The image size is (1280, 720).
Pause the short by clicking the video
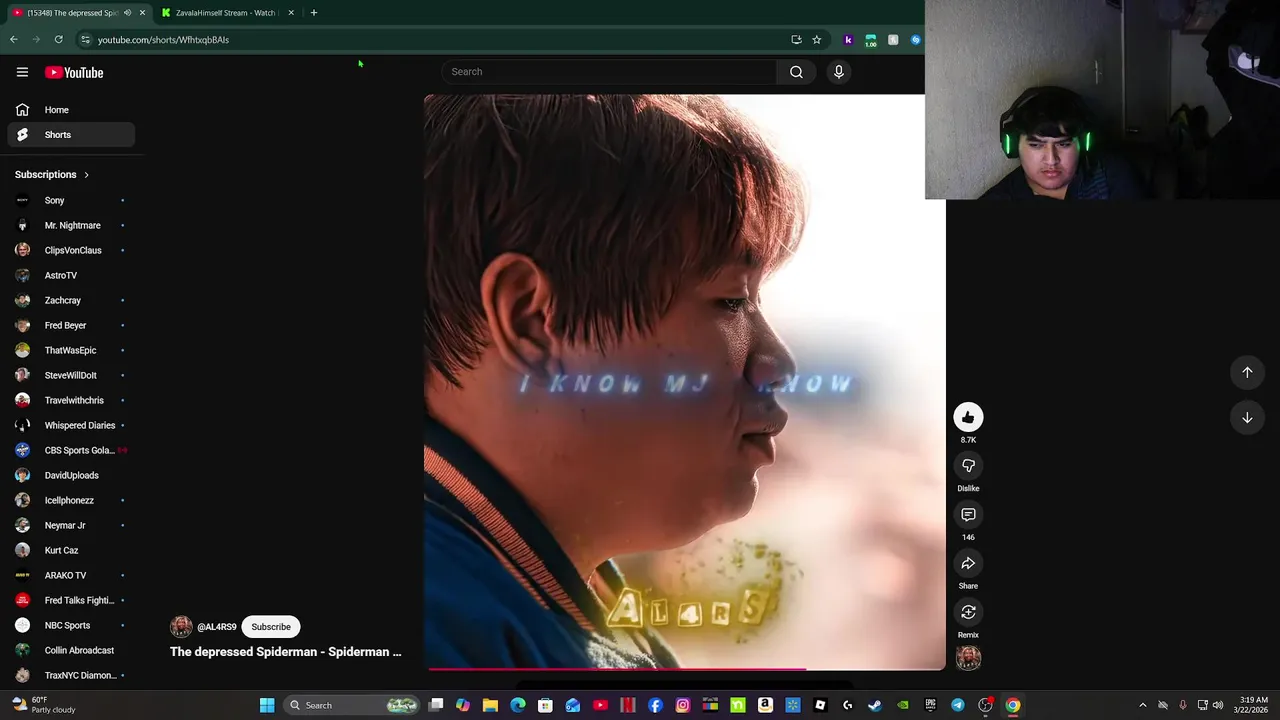coord(684,380)
